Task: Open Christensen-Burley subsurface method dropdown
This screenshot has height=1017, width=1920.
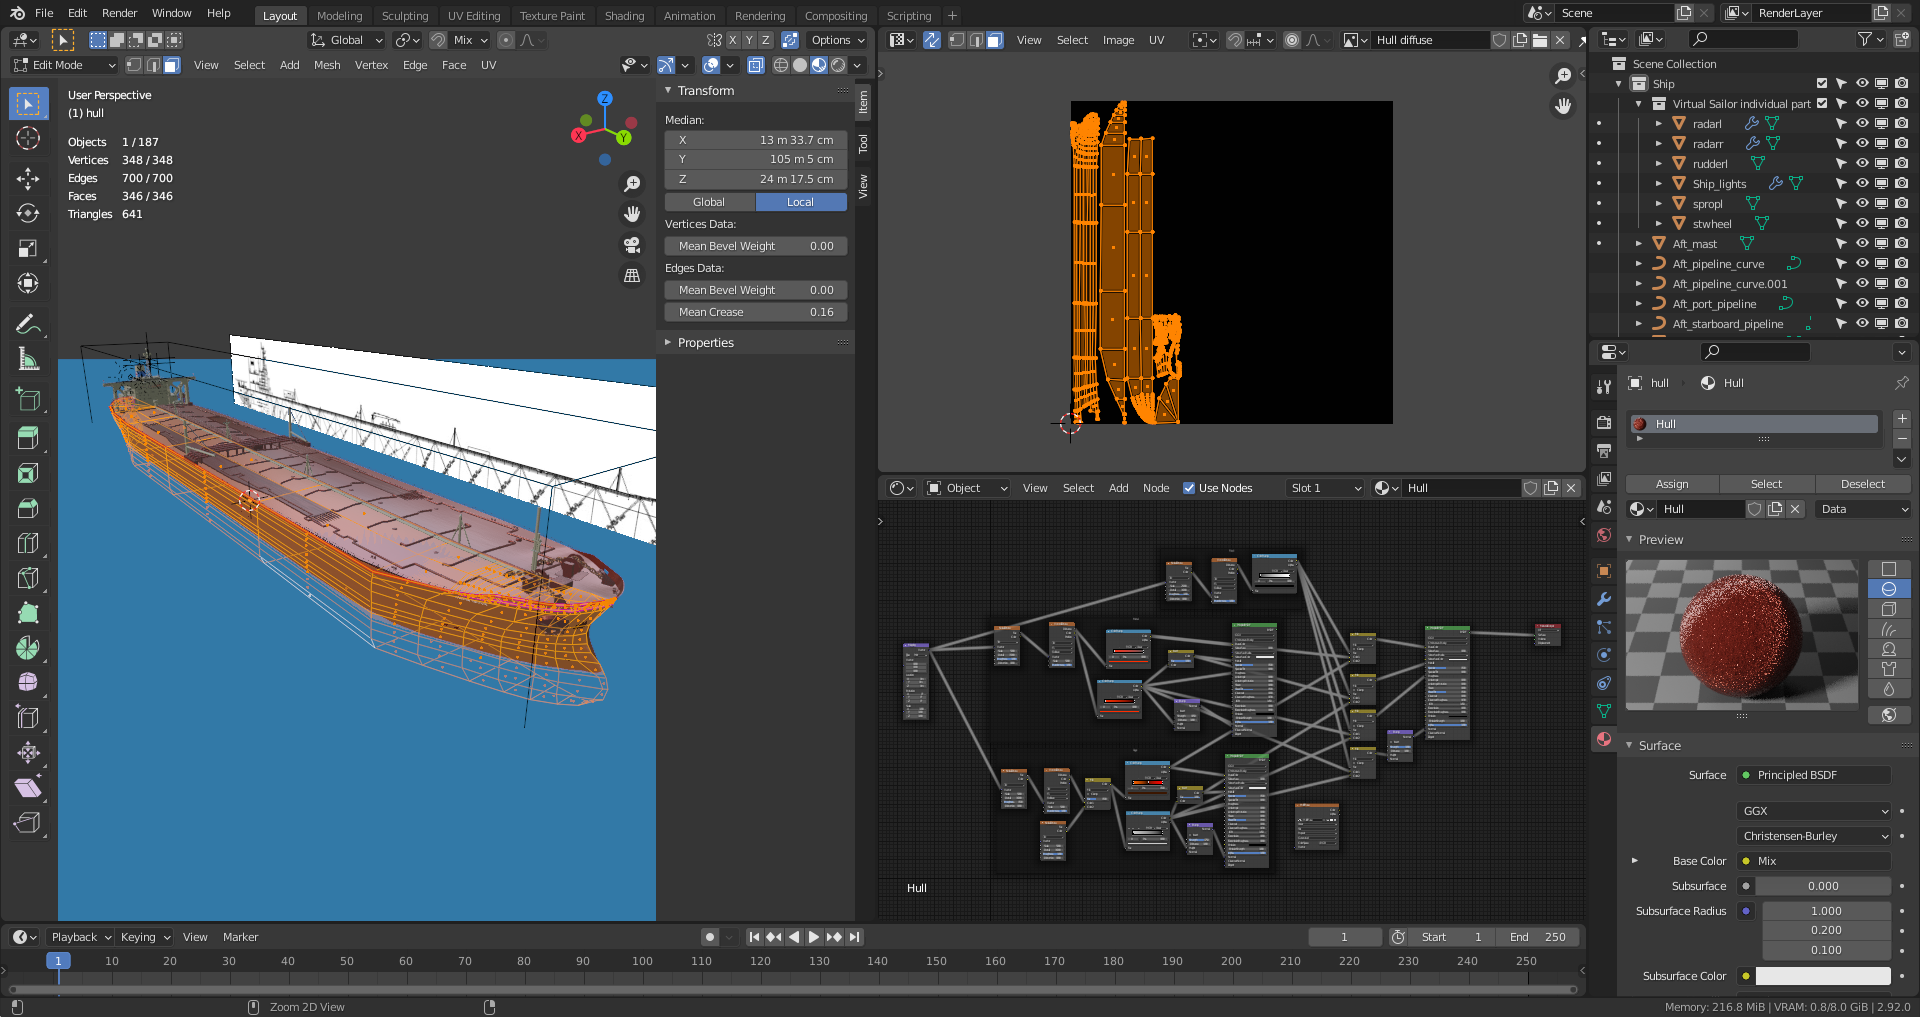Action: pos(1814,836)
